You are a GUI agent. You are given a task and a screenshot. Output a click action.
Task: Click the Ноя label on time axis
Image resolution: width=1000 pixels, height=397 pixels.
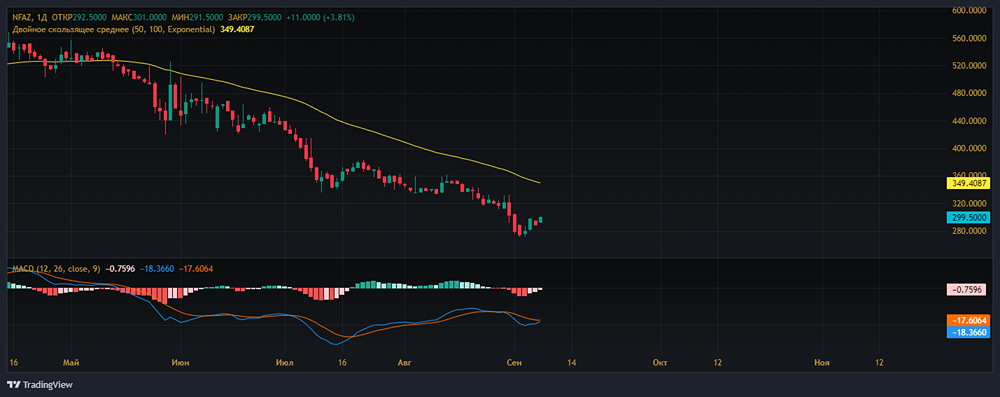pyautogui.click(x=822, y=363)
